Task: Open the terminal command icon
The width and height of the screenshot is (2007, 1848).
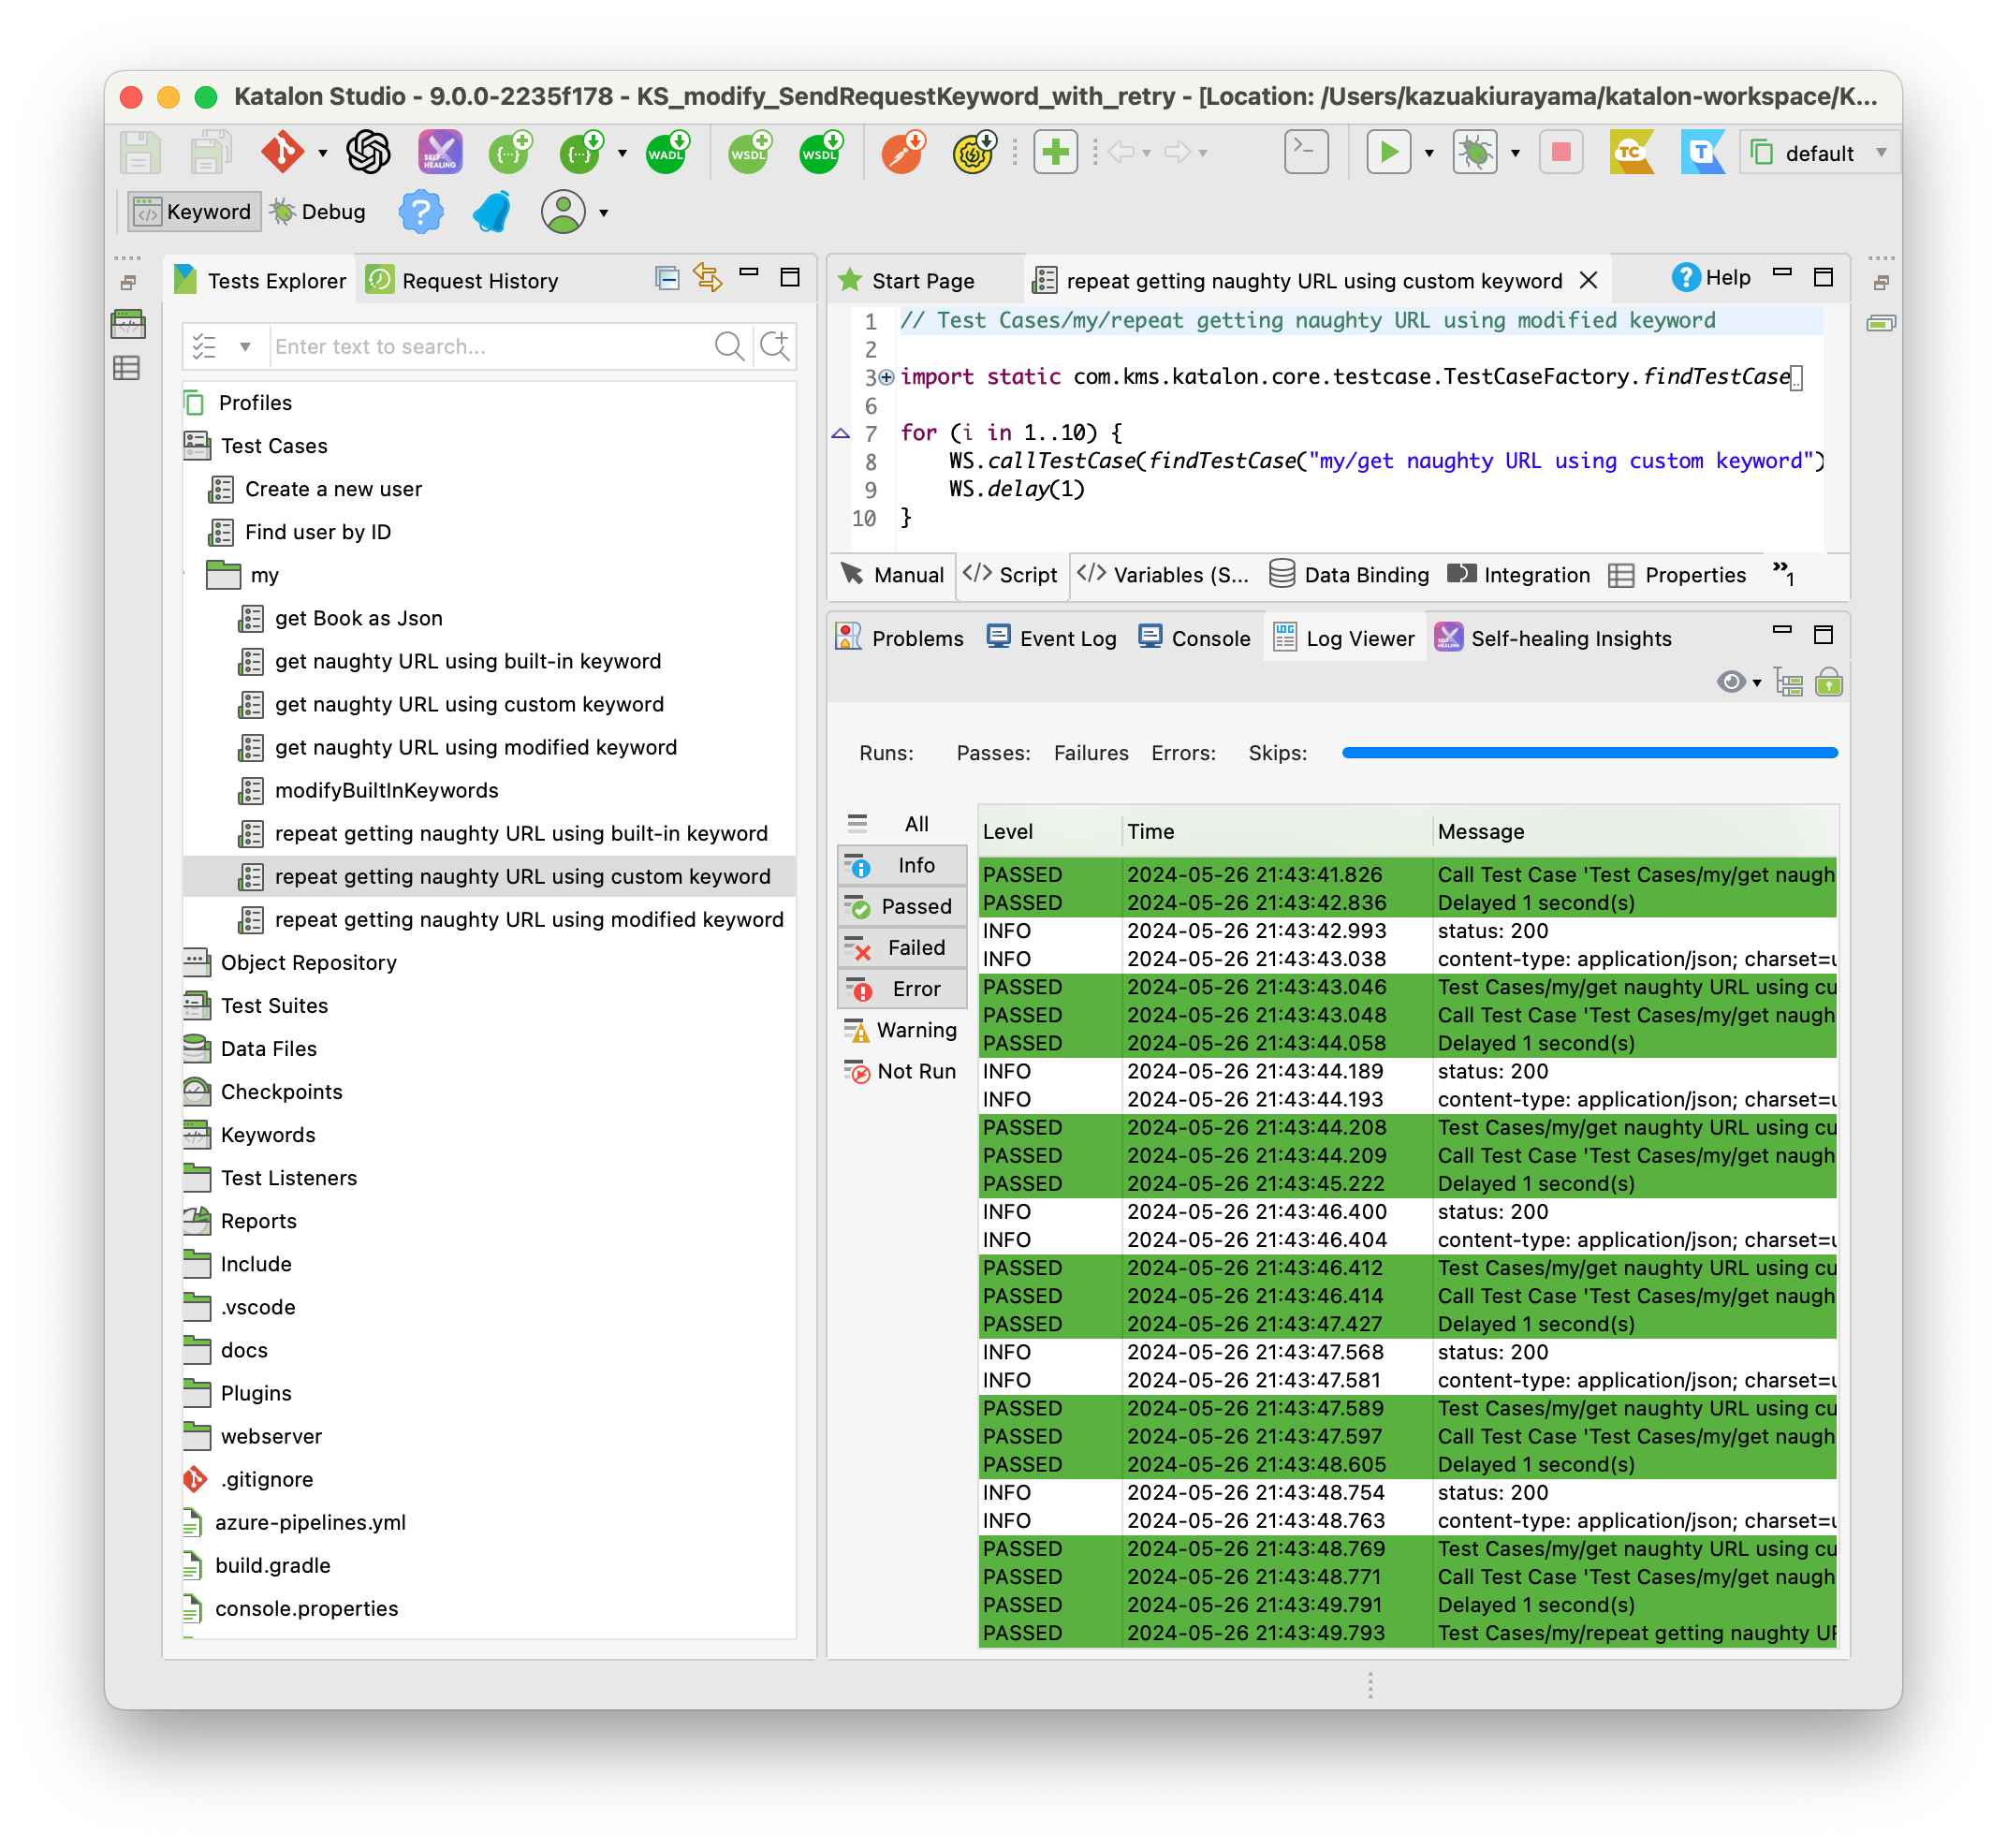Action: [x=1305, y=152]
